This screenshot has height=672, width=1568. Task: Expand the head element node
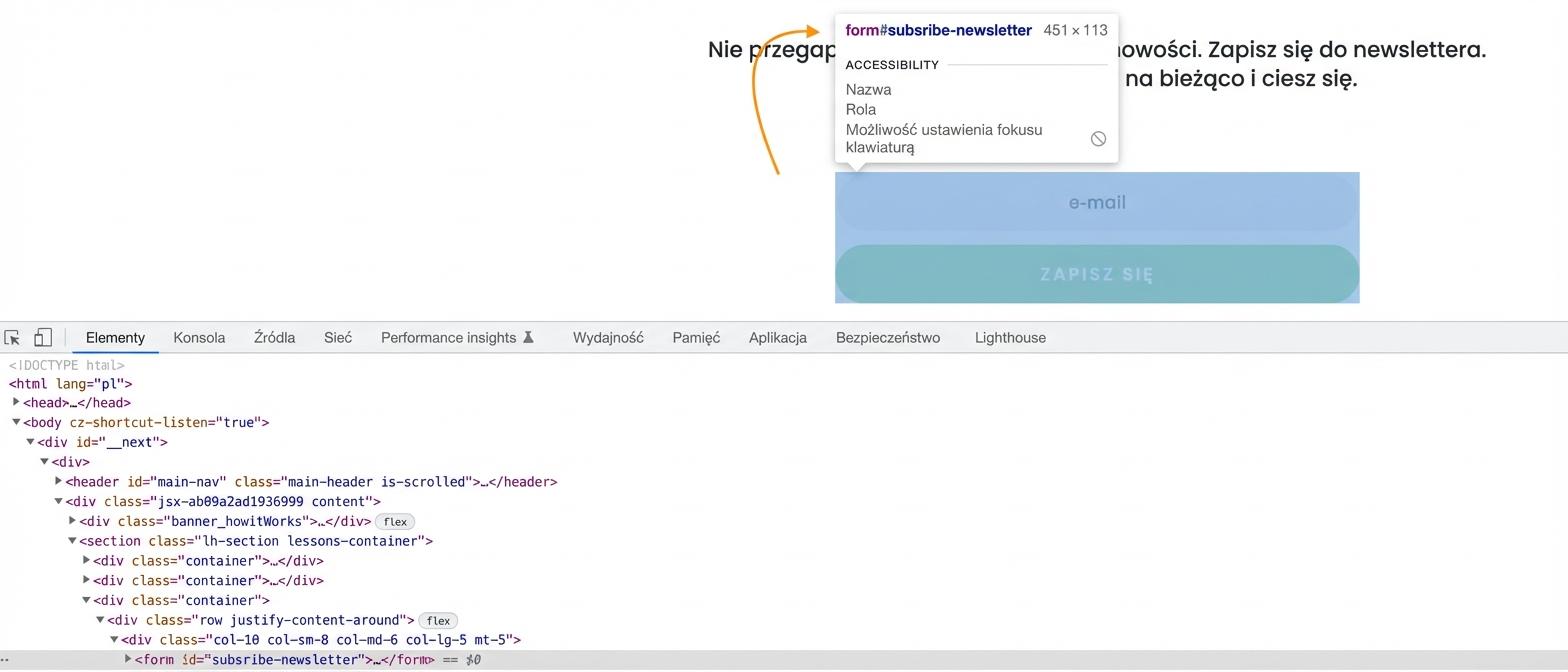click(x=16, y=402)
